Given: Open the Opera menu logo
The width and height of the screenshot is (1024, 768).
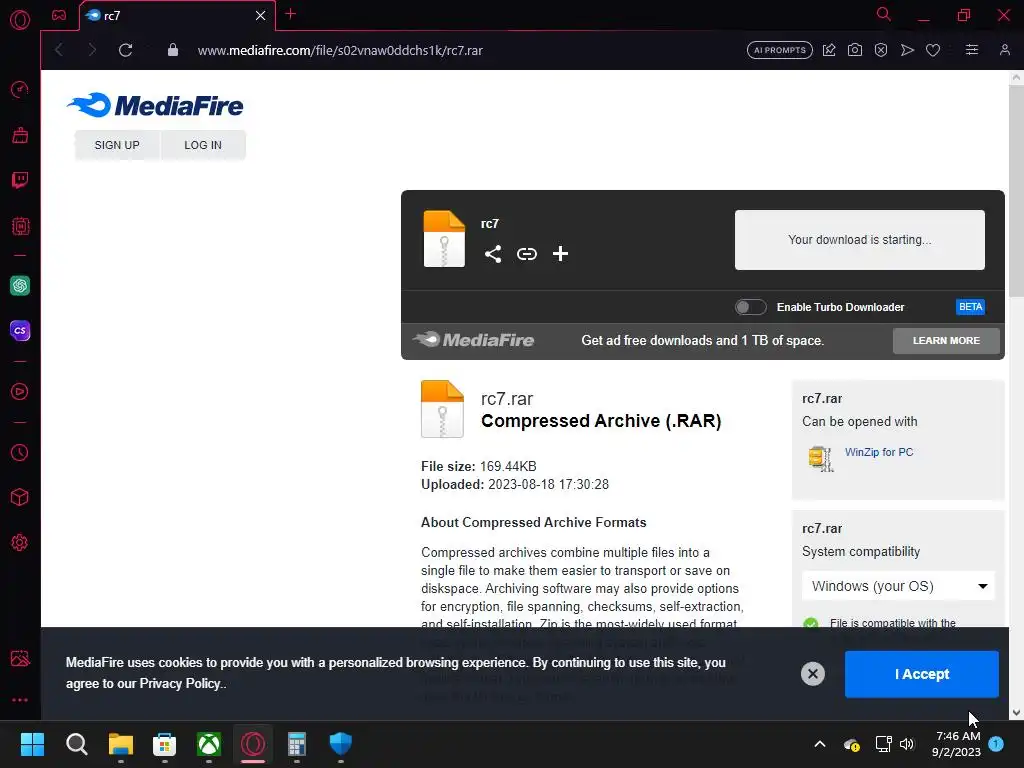Looking at the screenshot, I should click(x=20, y=20).
